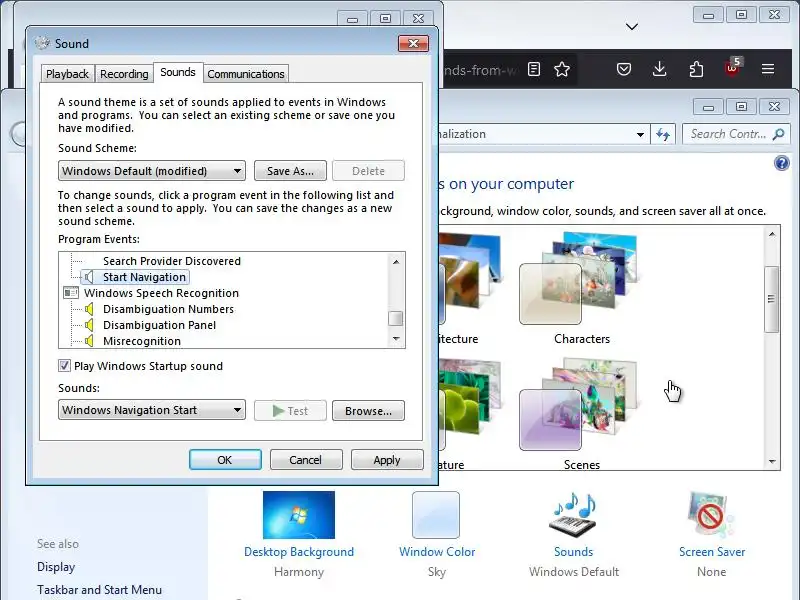800x600 pixels.
Task: Toggle Play Windows Startup sound checkbox
Action: click(x=64, y=366)
